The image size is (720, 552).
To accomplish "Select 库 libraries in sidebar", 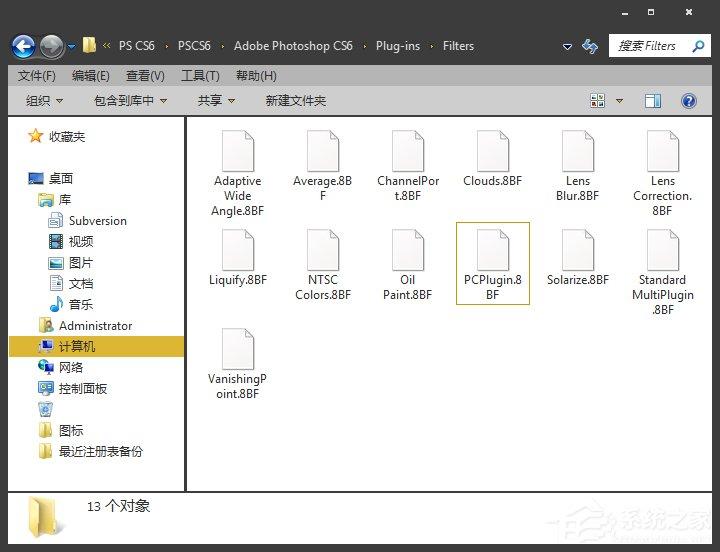I will click(x=55, y=200).
